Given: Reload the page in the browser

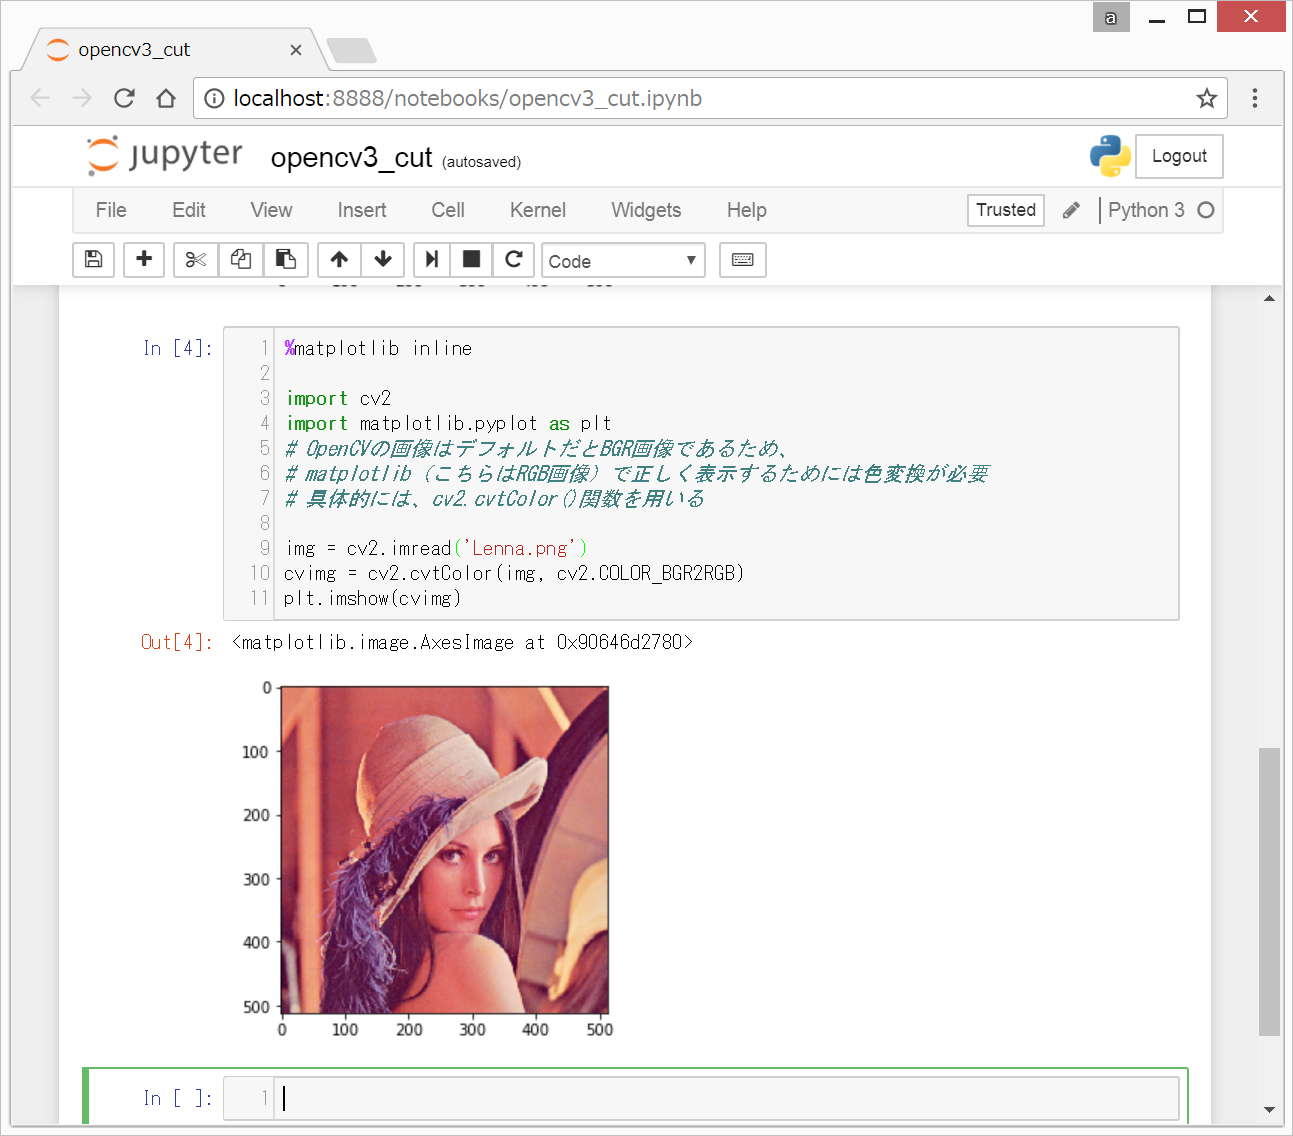Looking at the screenshot, I should tap(124, 98).
